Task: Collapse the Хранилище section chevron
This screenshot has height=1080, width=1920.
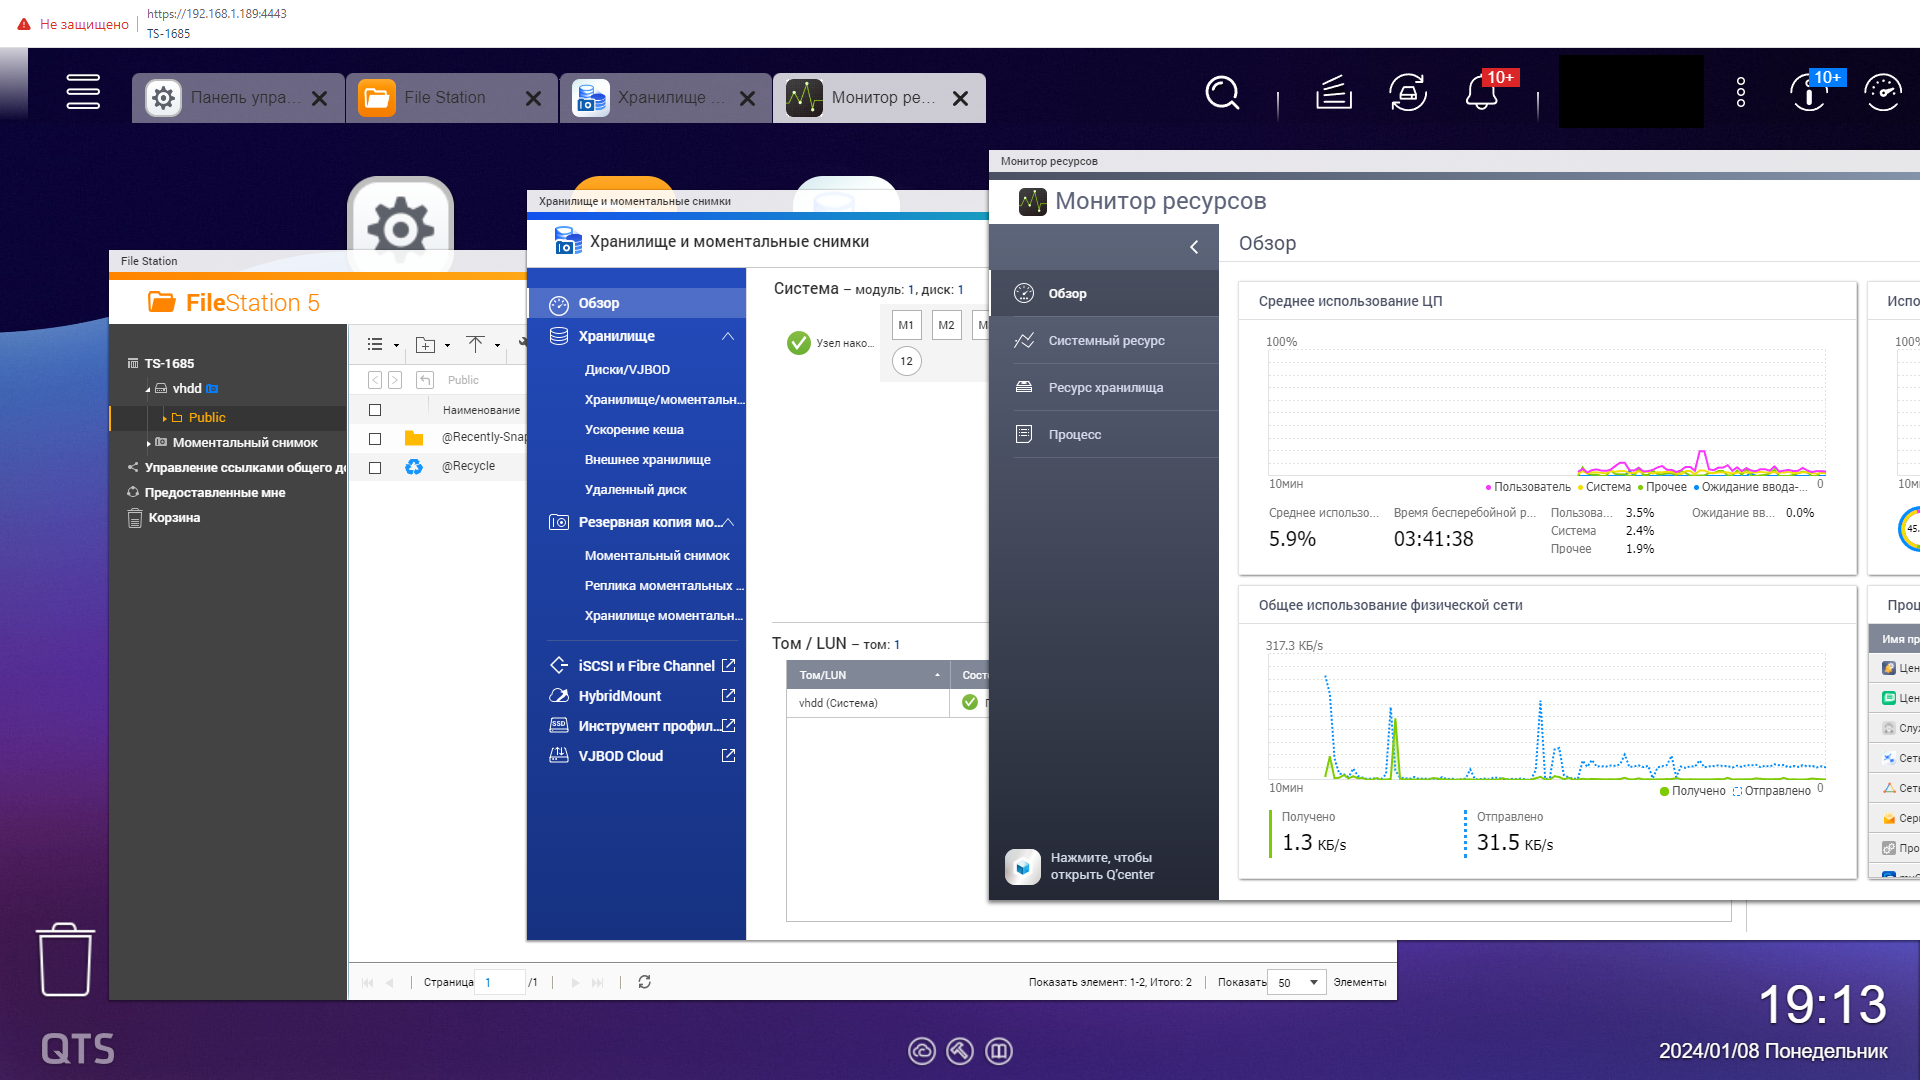Action: [728, 336]
